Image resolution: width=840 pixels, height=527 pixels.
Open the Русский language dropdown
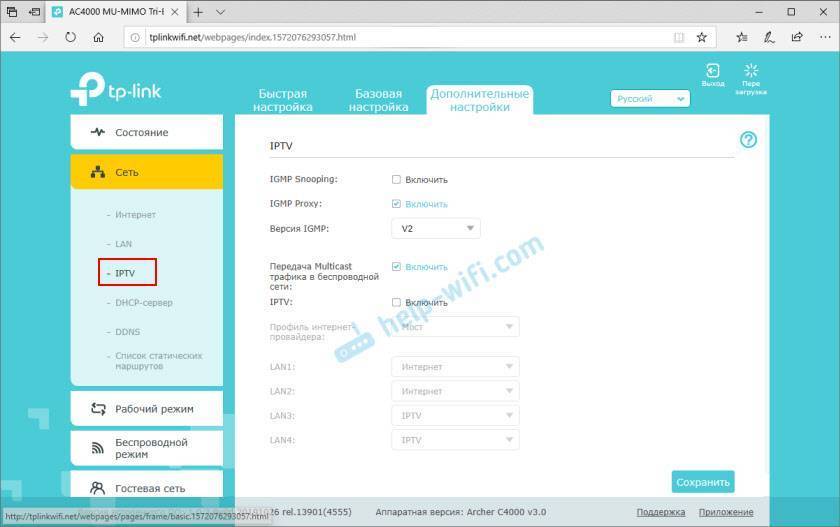[650, 99]
